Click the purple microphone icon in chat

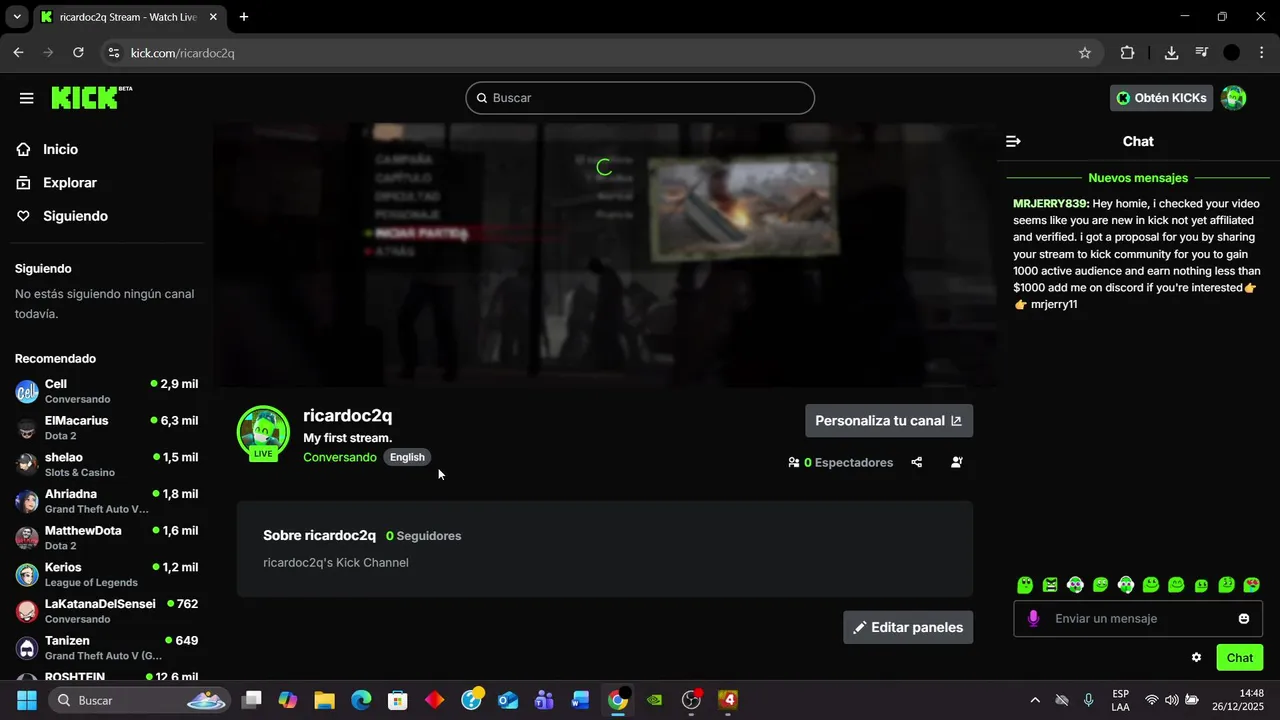tap(1033, 619)
